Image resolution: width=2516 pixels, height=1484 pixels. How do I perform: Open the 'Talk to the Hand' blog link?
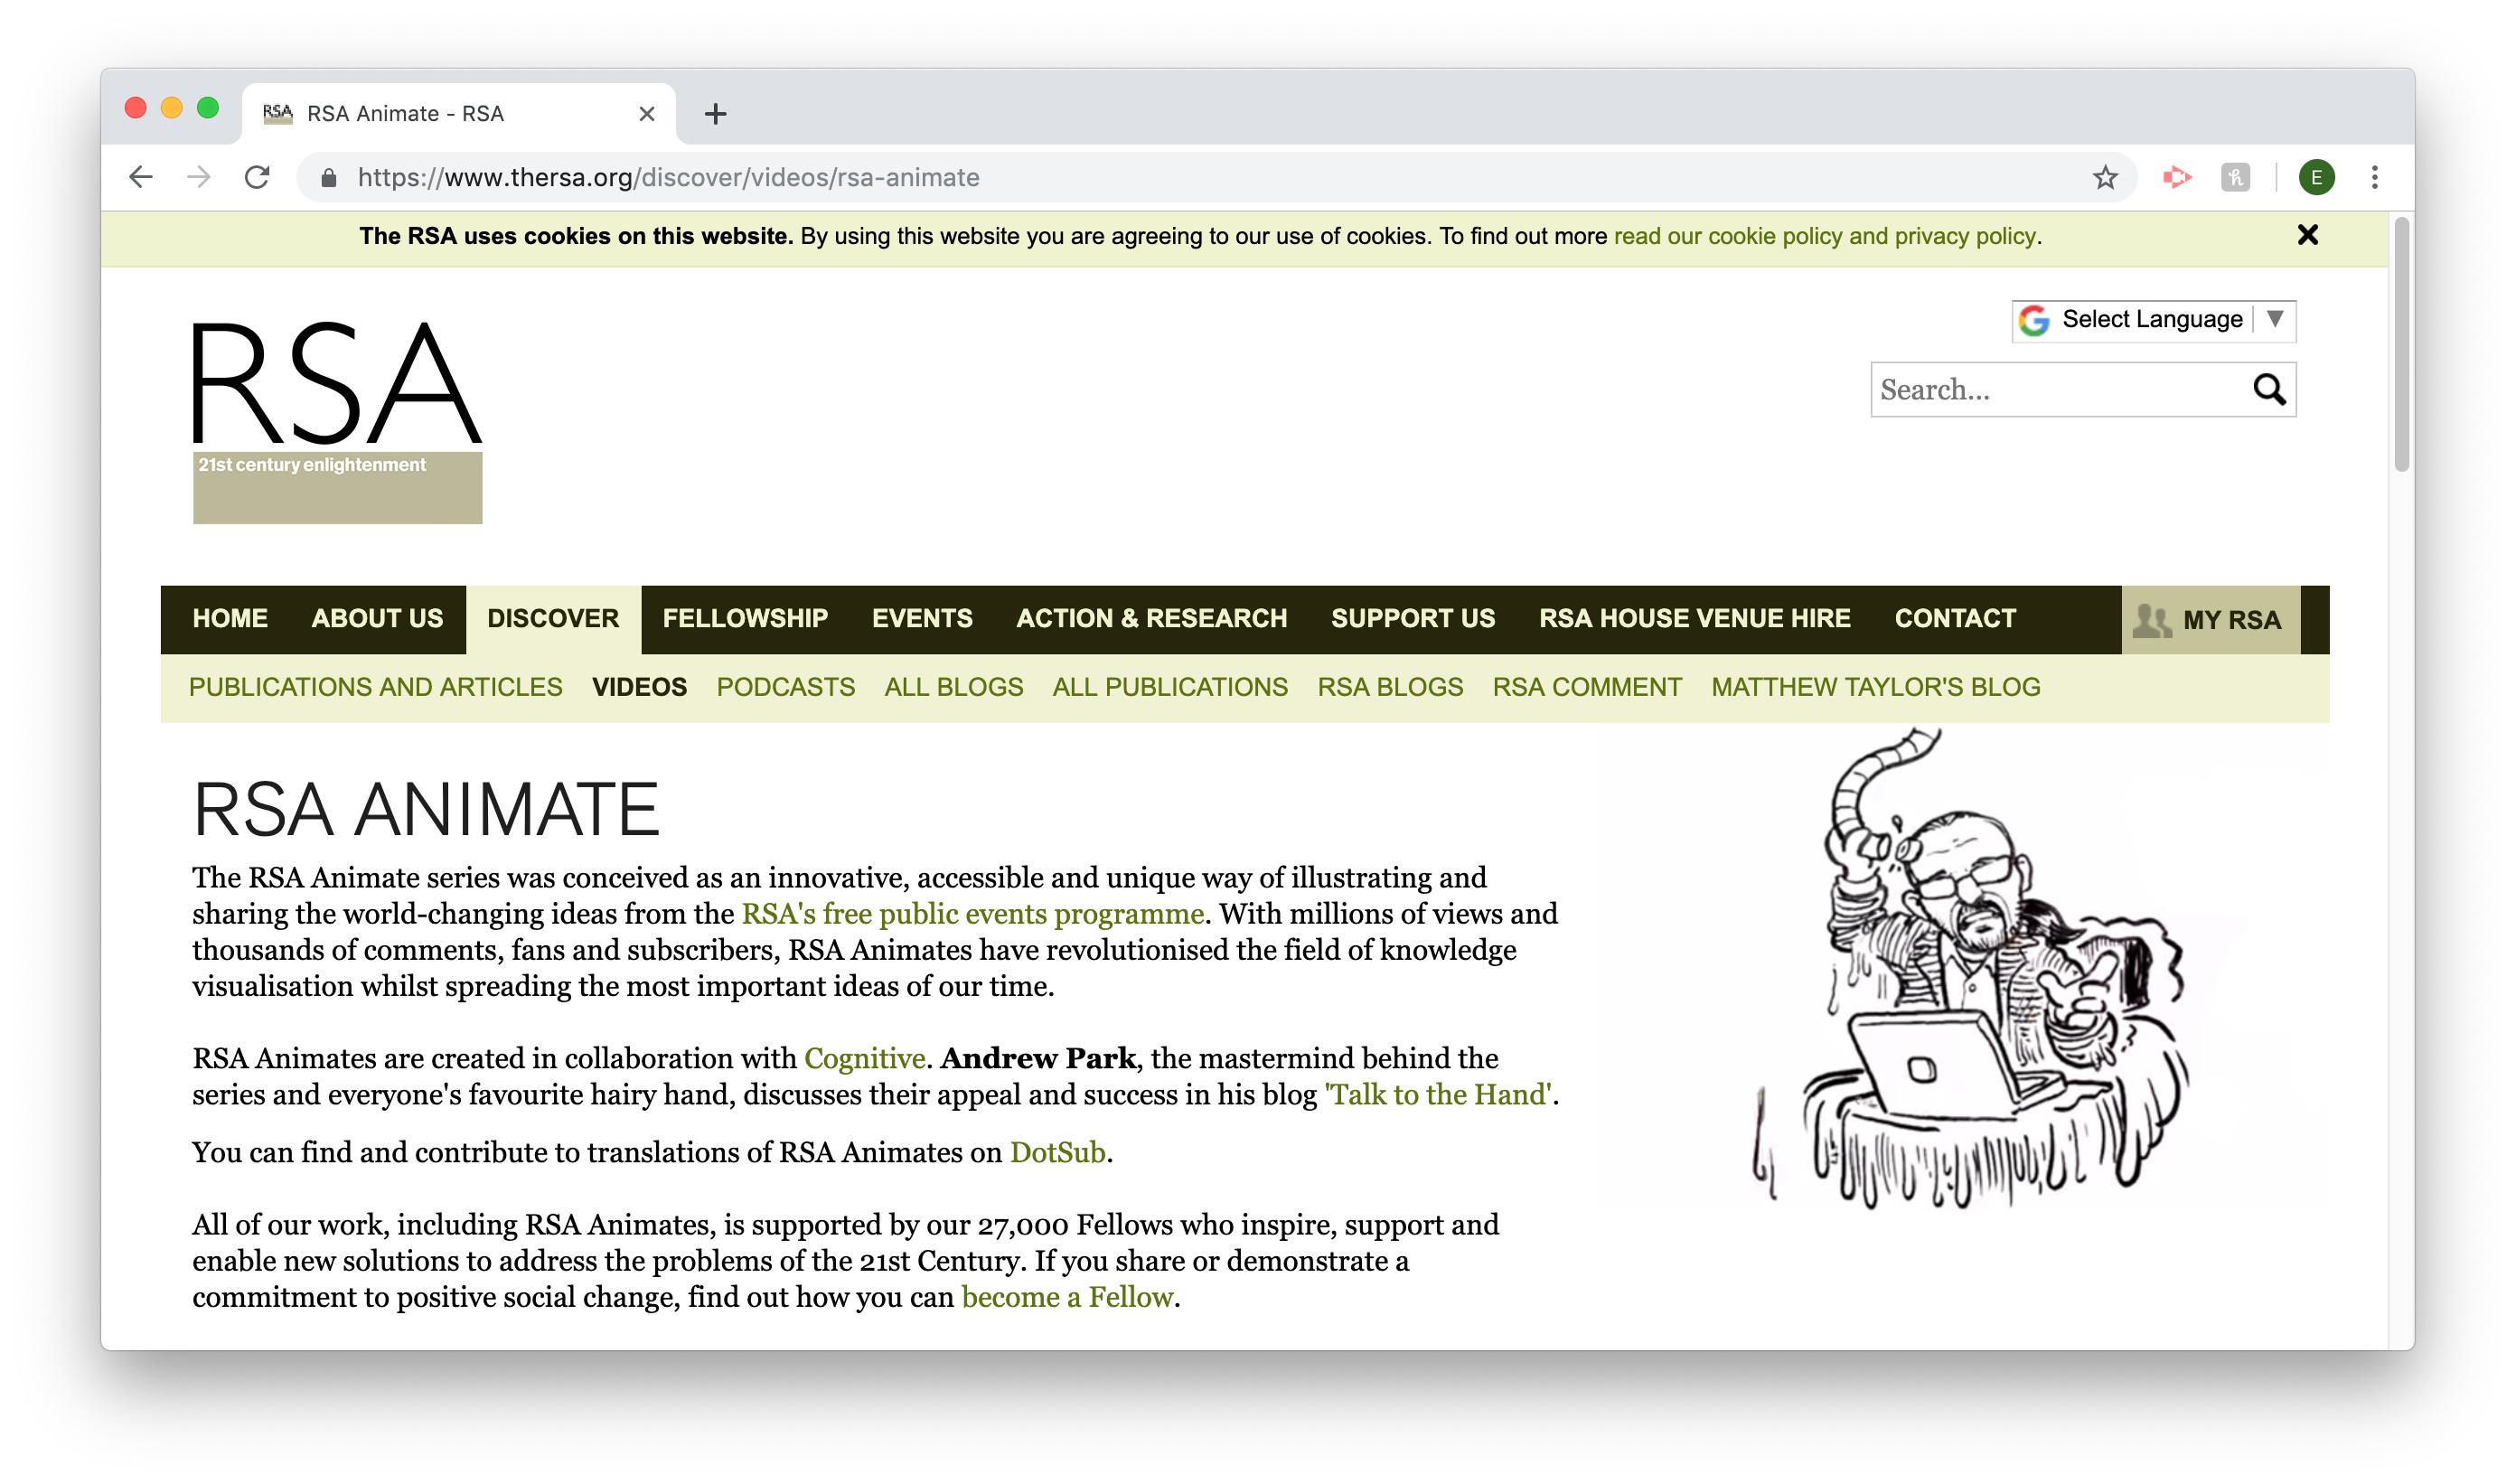pos(1438,1094)
